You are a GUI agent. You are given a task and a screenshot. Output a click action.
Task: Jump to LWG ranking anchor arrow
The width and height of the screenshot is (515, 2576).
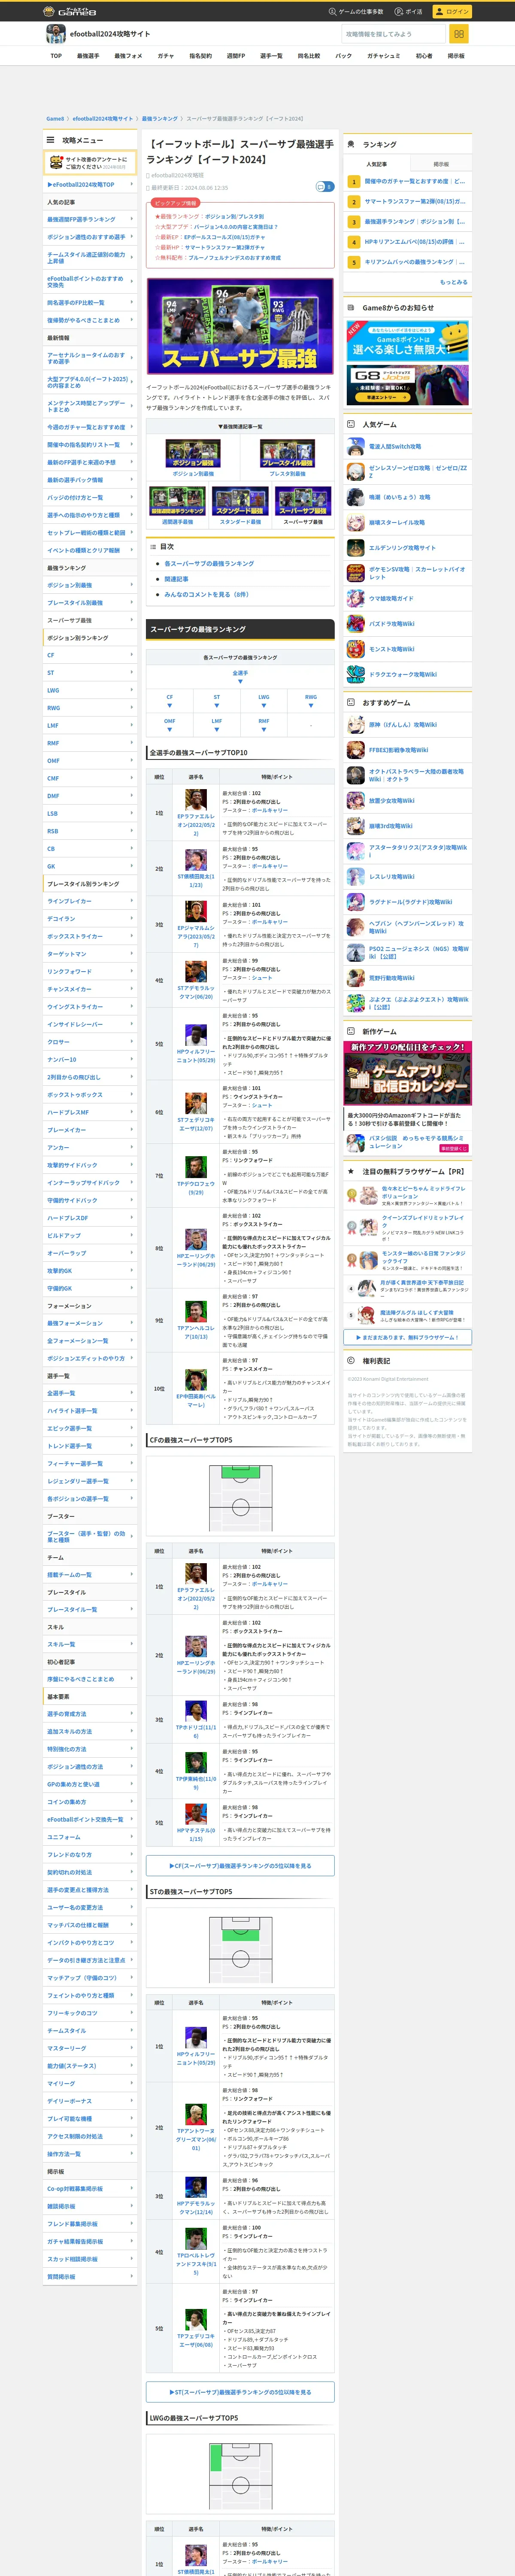pos(263,706)
